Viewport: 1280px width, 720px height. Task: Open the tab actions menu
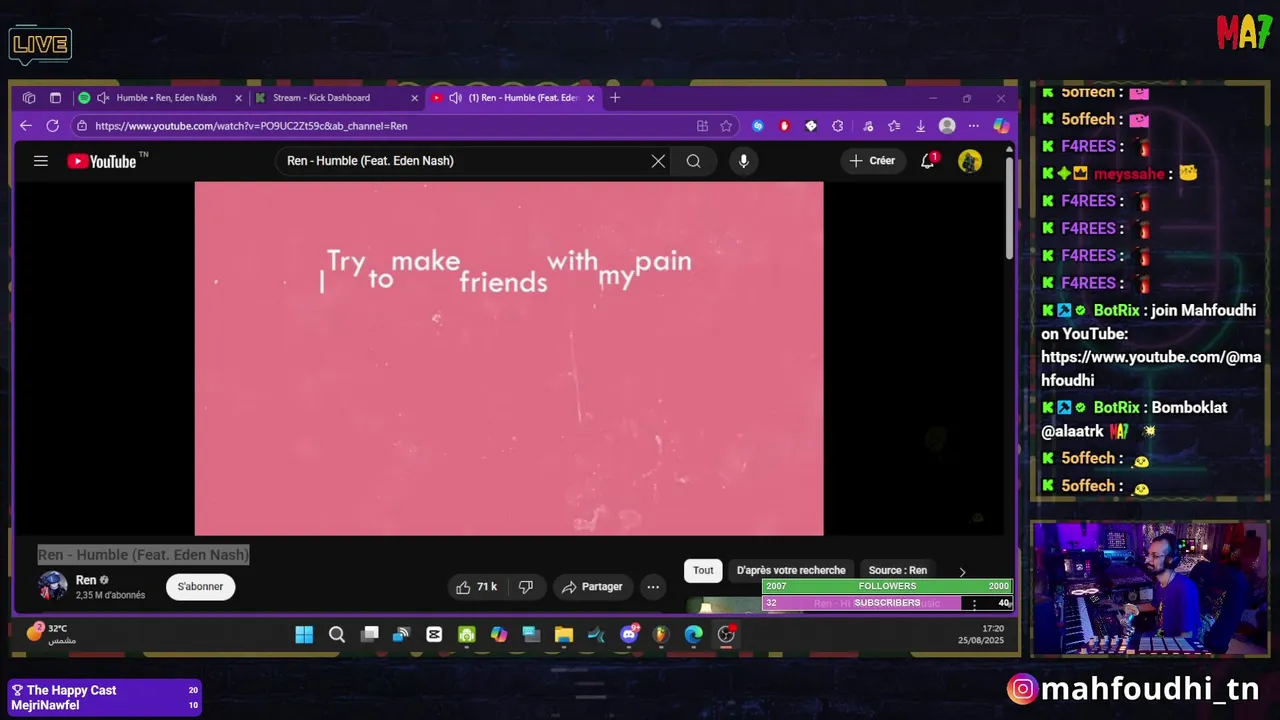coord(55,98)
